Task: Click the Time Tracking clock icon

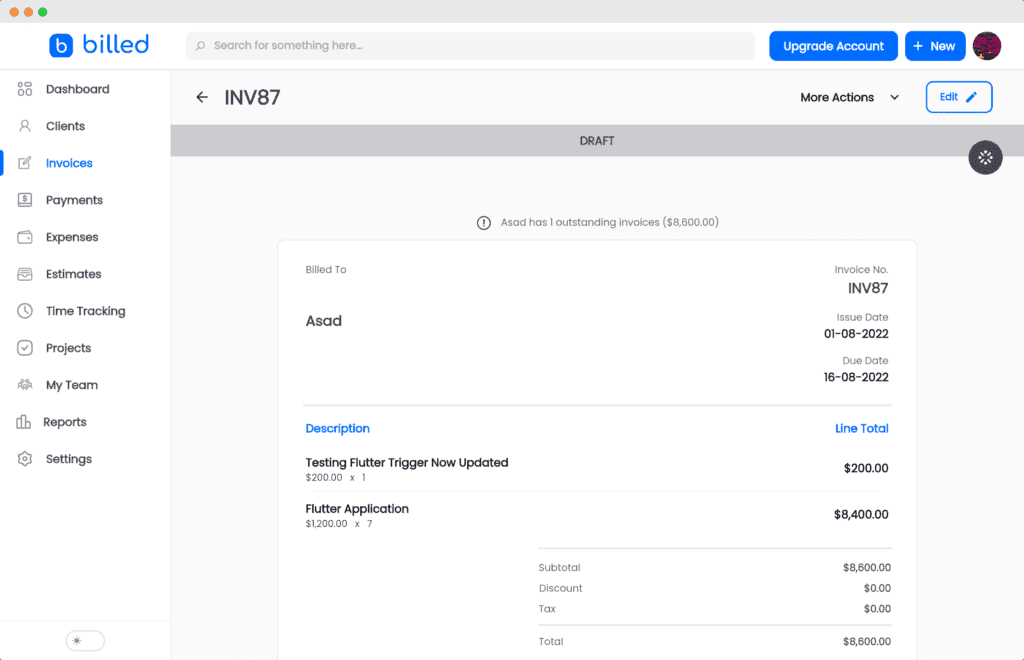Action: (25, 311)
